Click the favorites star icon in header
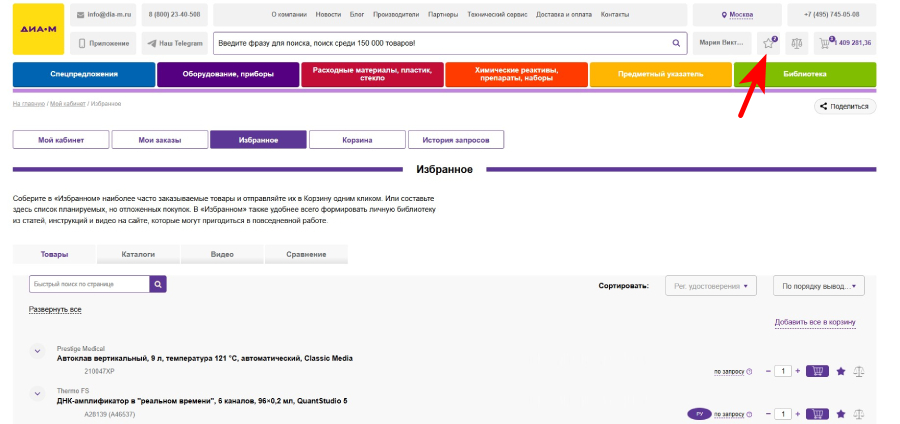The image size is (900, 424). click(768, 43)
